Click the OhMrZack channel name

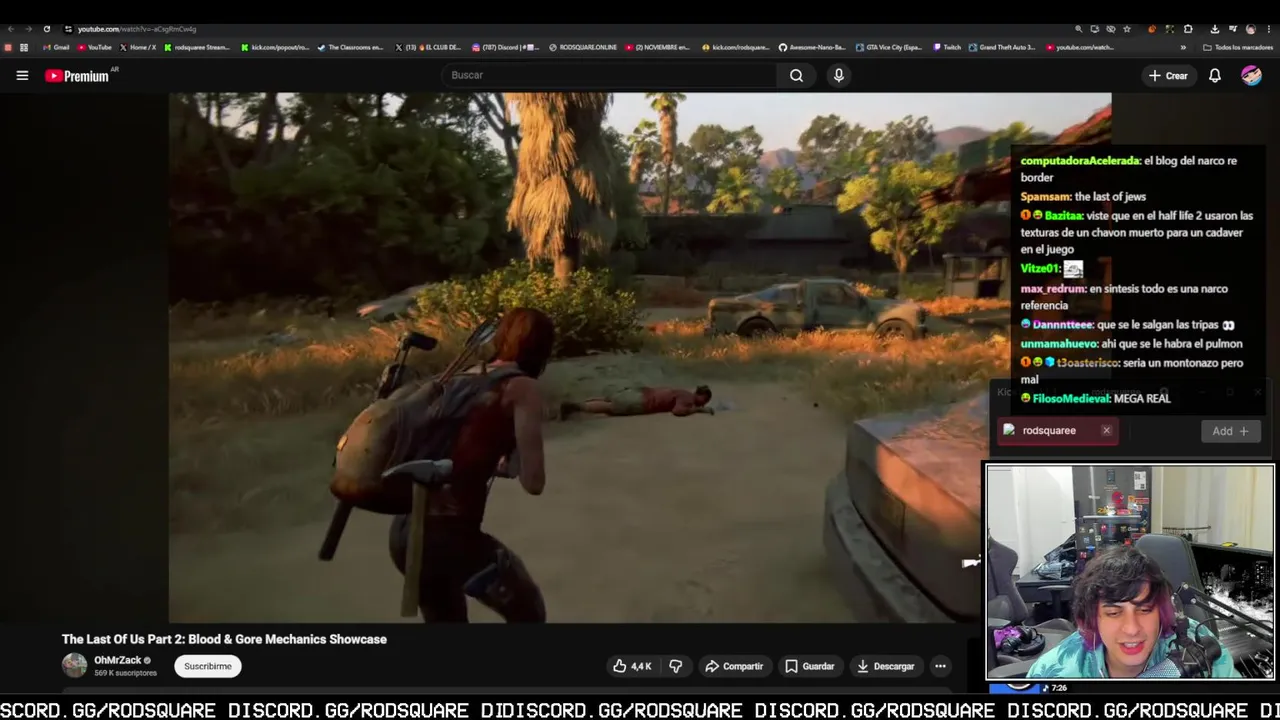pos(117,660)
